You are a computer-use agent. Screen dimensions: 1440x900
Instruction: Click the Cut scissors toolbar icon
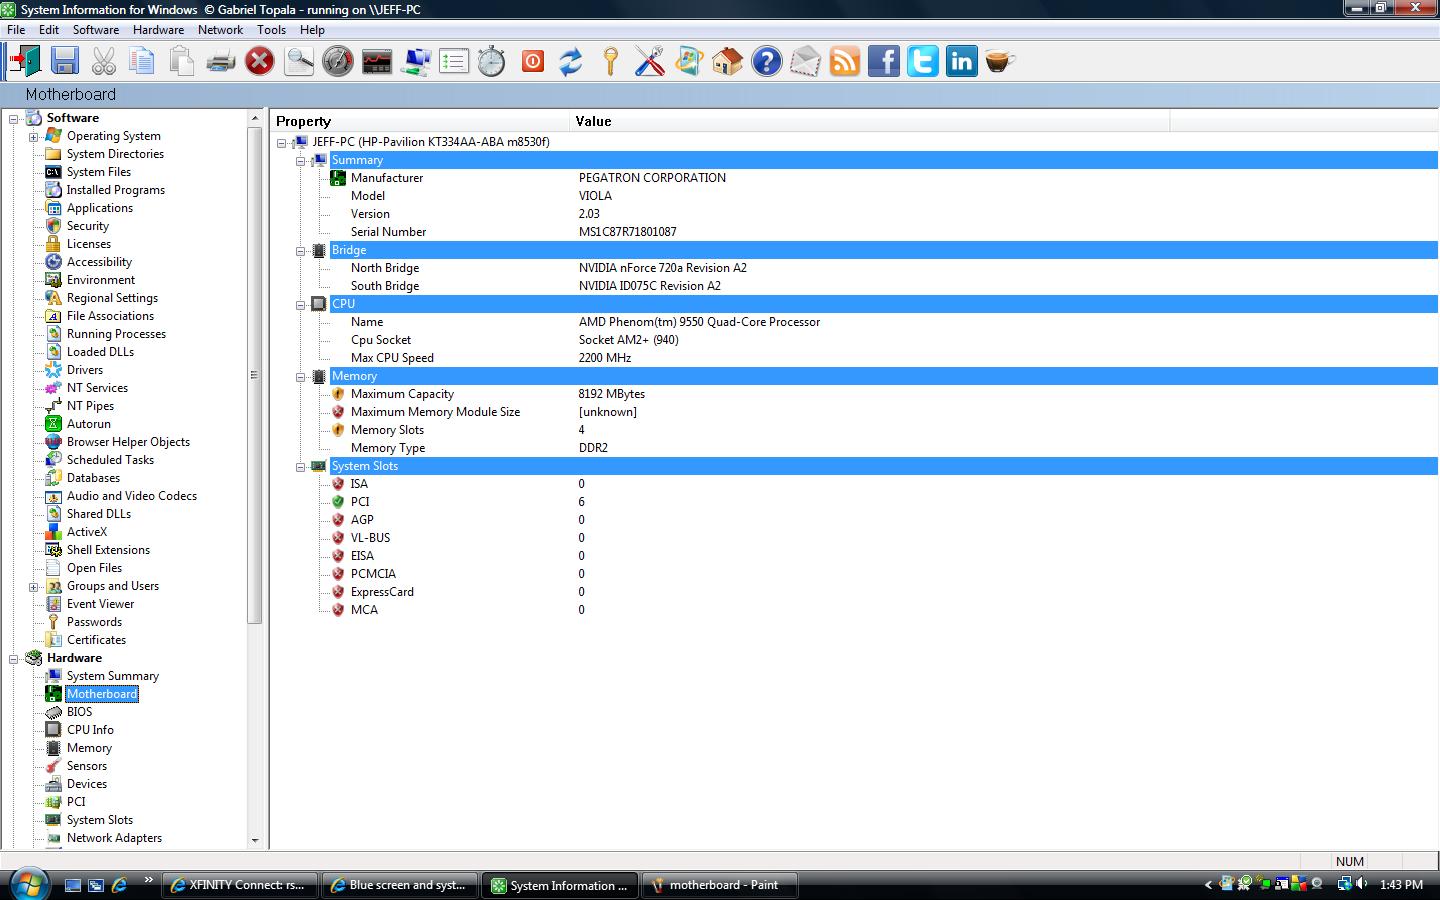[x=104, y=62]
